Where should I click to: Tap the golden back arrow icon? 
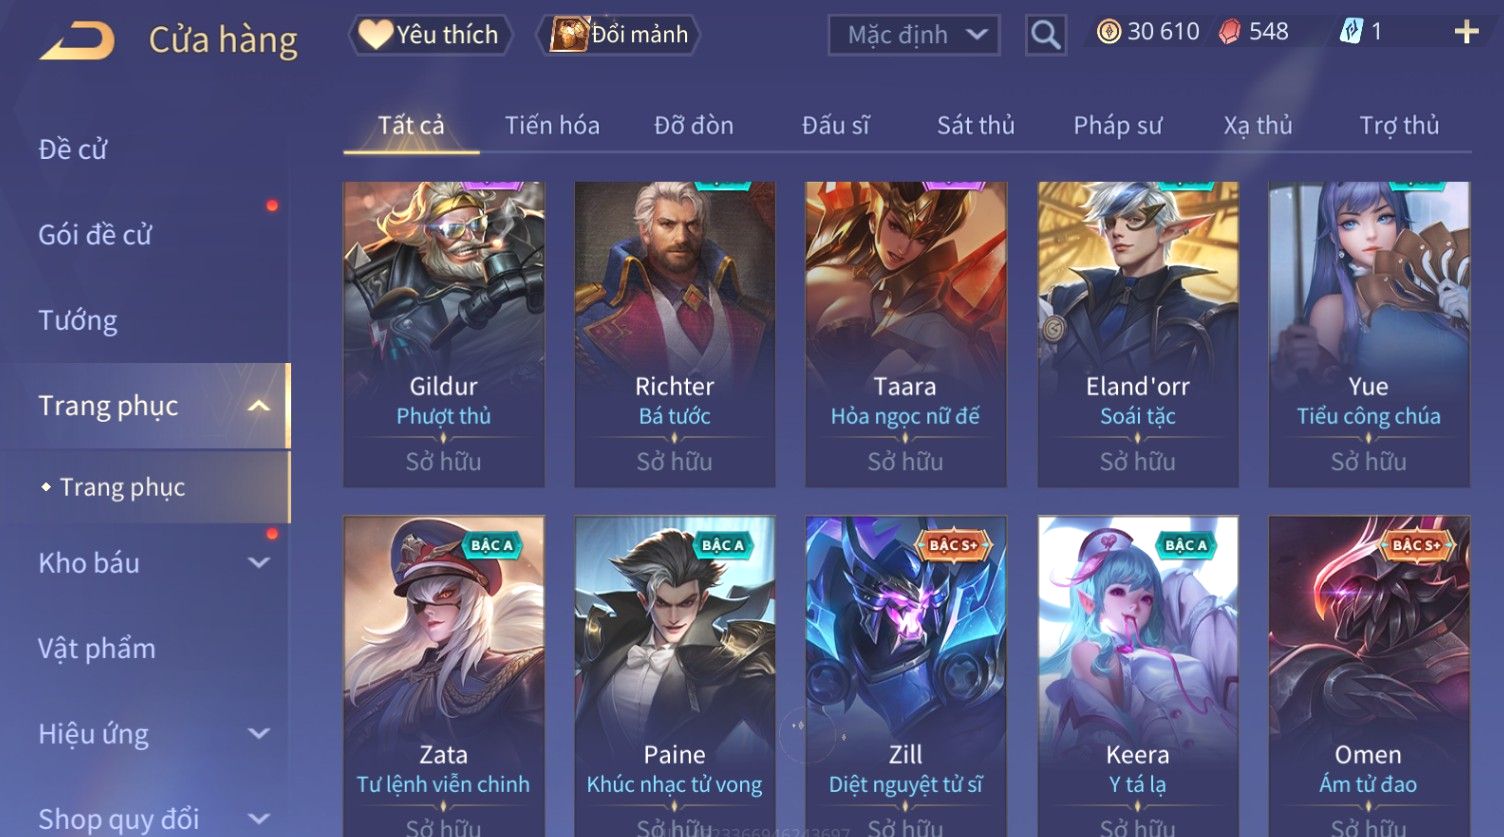(x=76, y=41)
